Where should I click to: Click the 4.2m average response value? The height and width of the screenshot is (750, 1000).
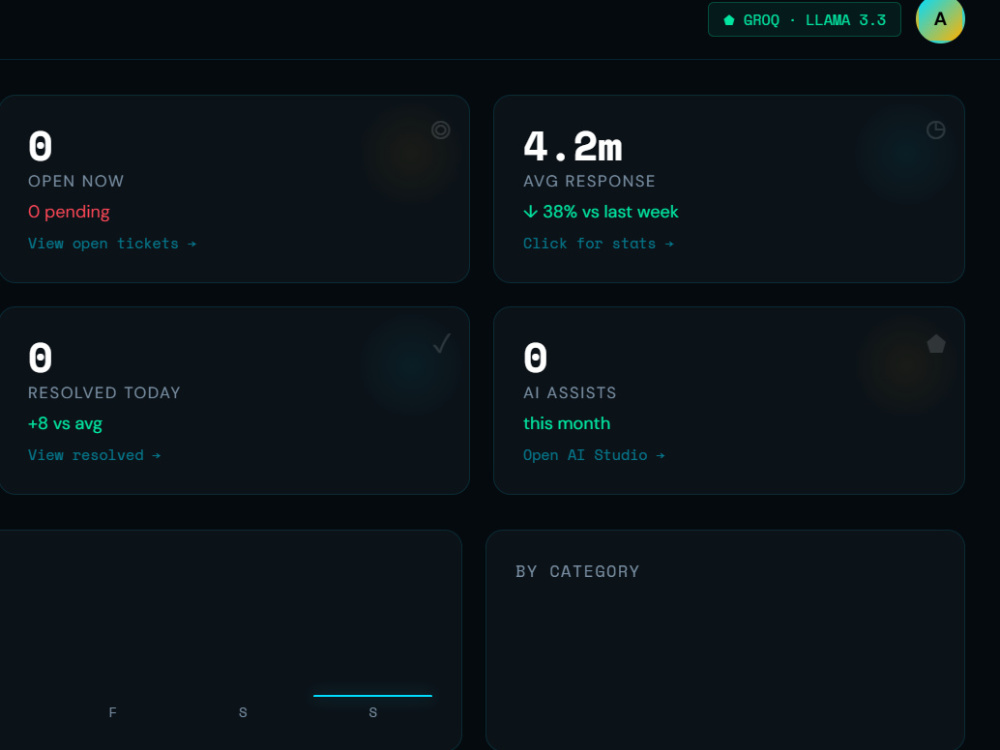pos(573,147)
